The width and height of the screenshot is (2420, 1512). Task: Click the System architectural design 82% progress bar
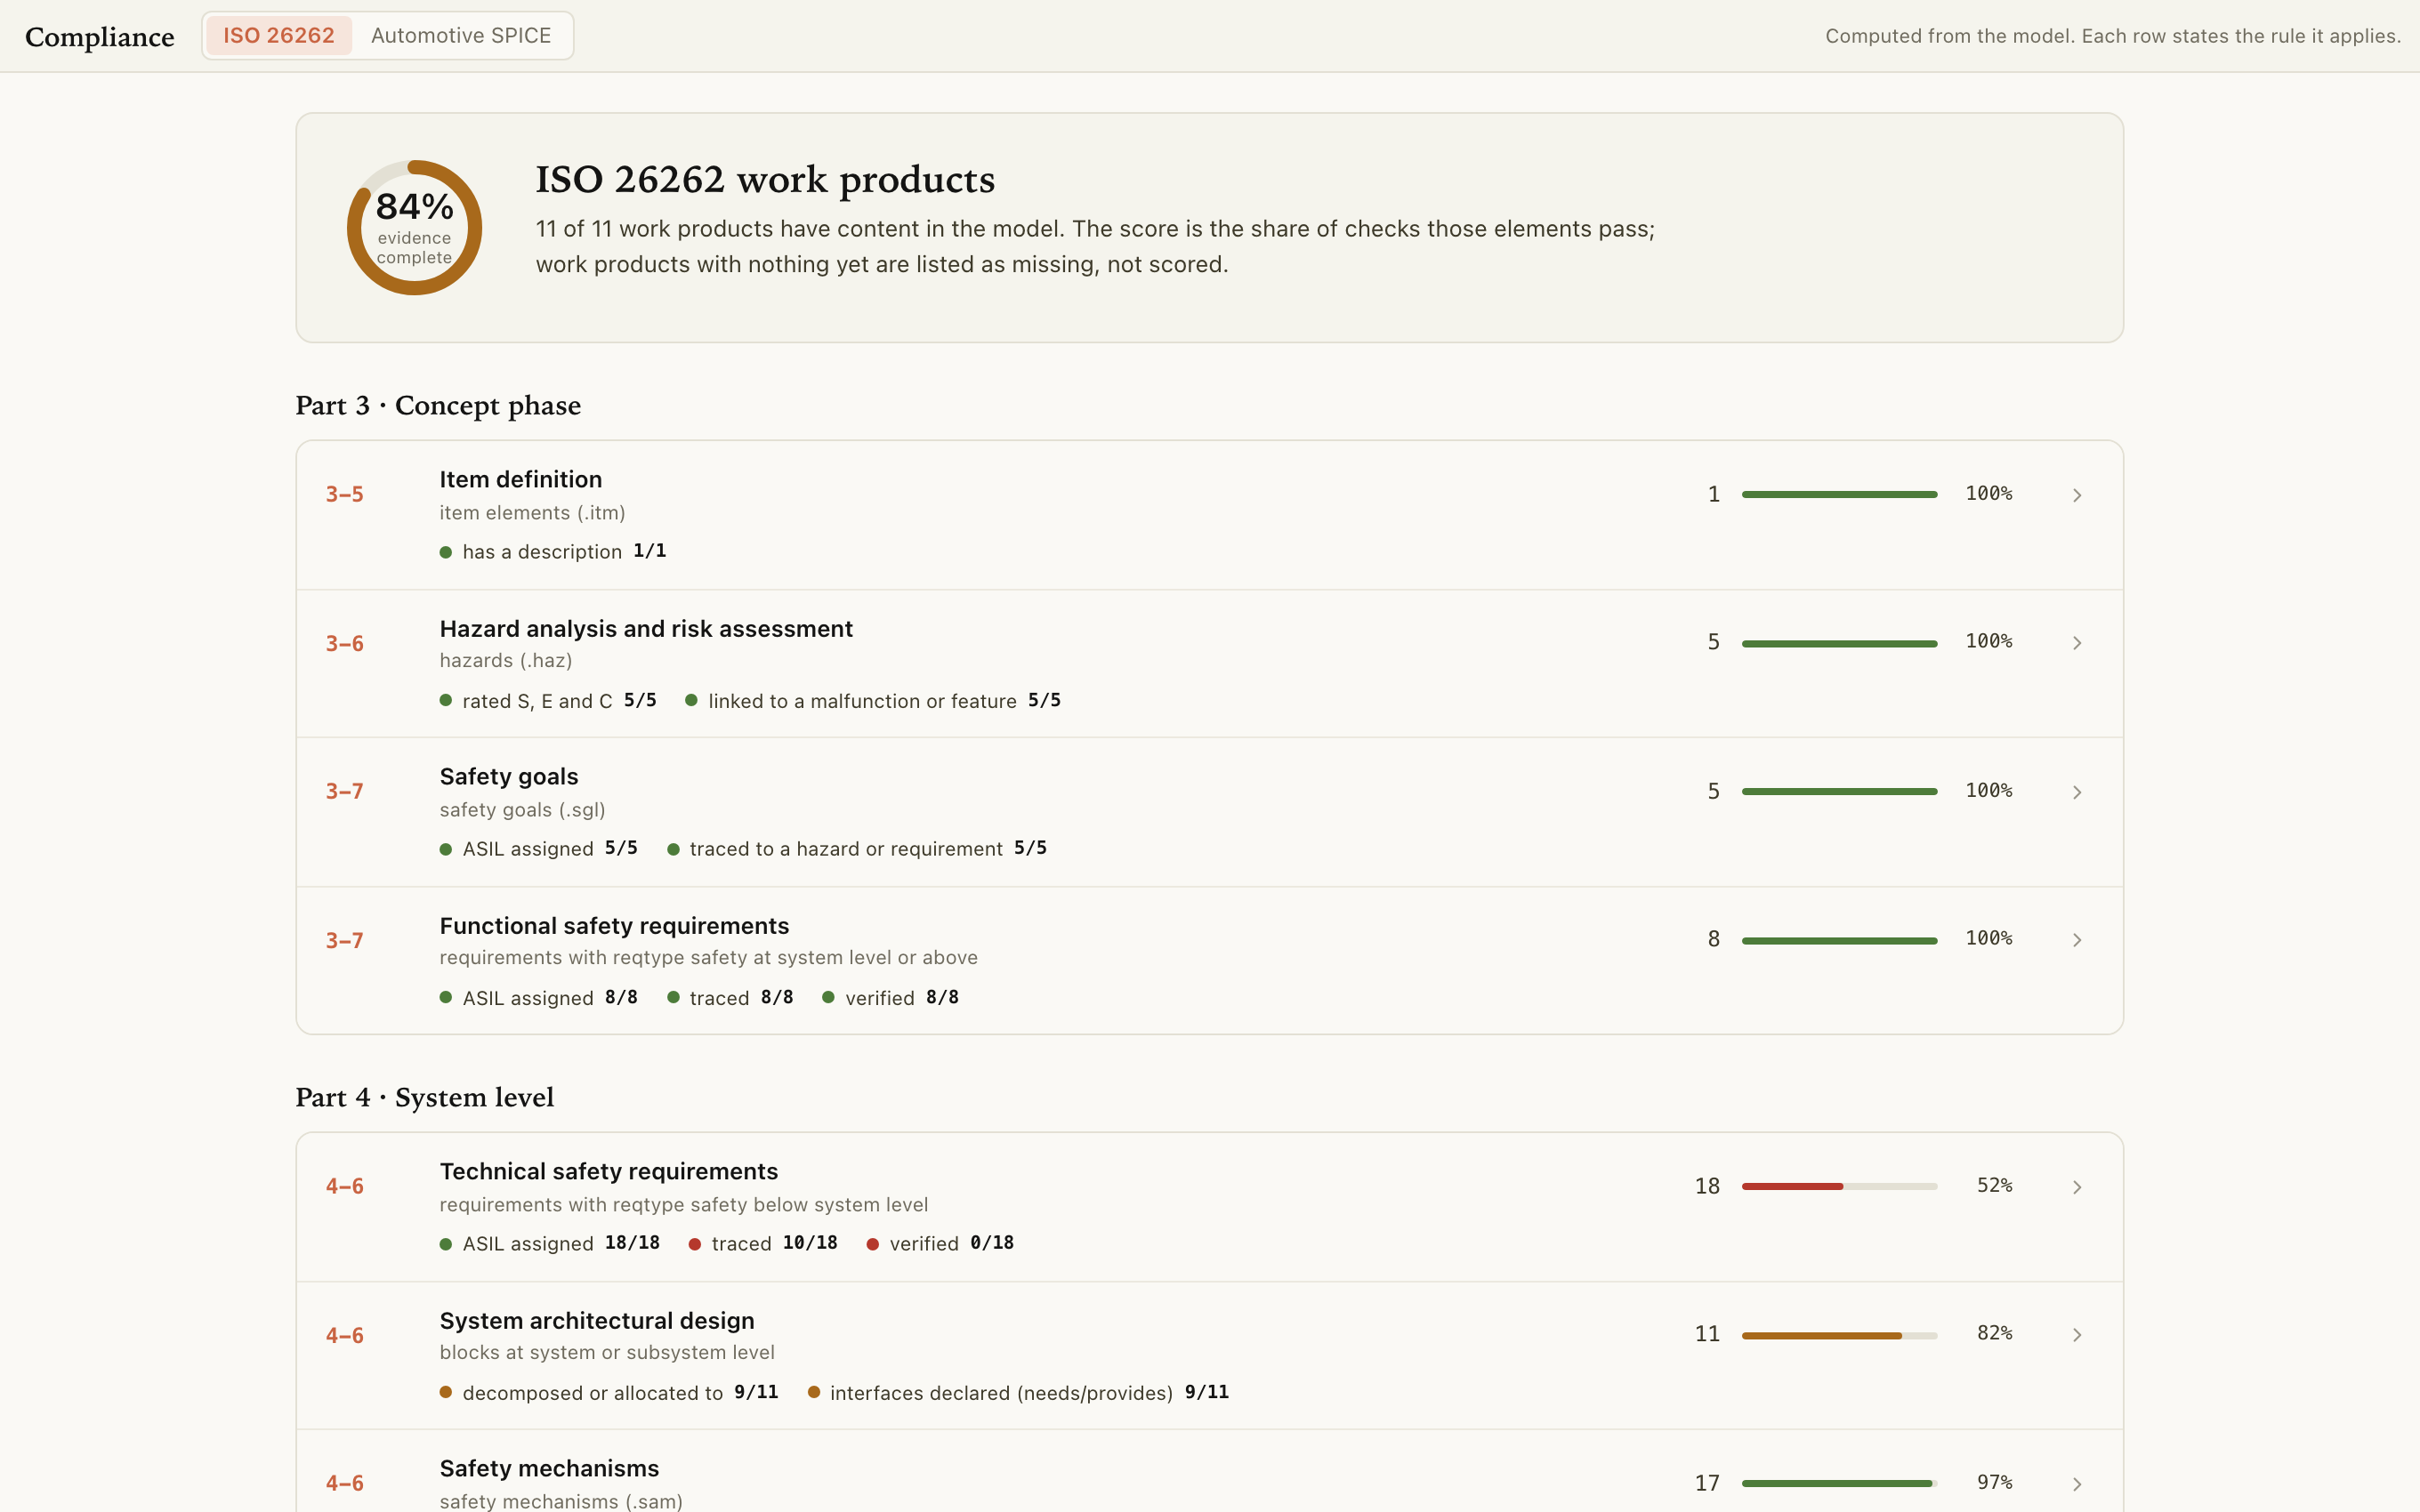1839,1335
